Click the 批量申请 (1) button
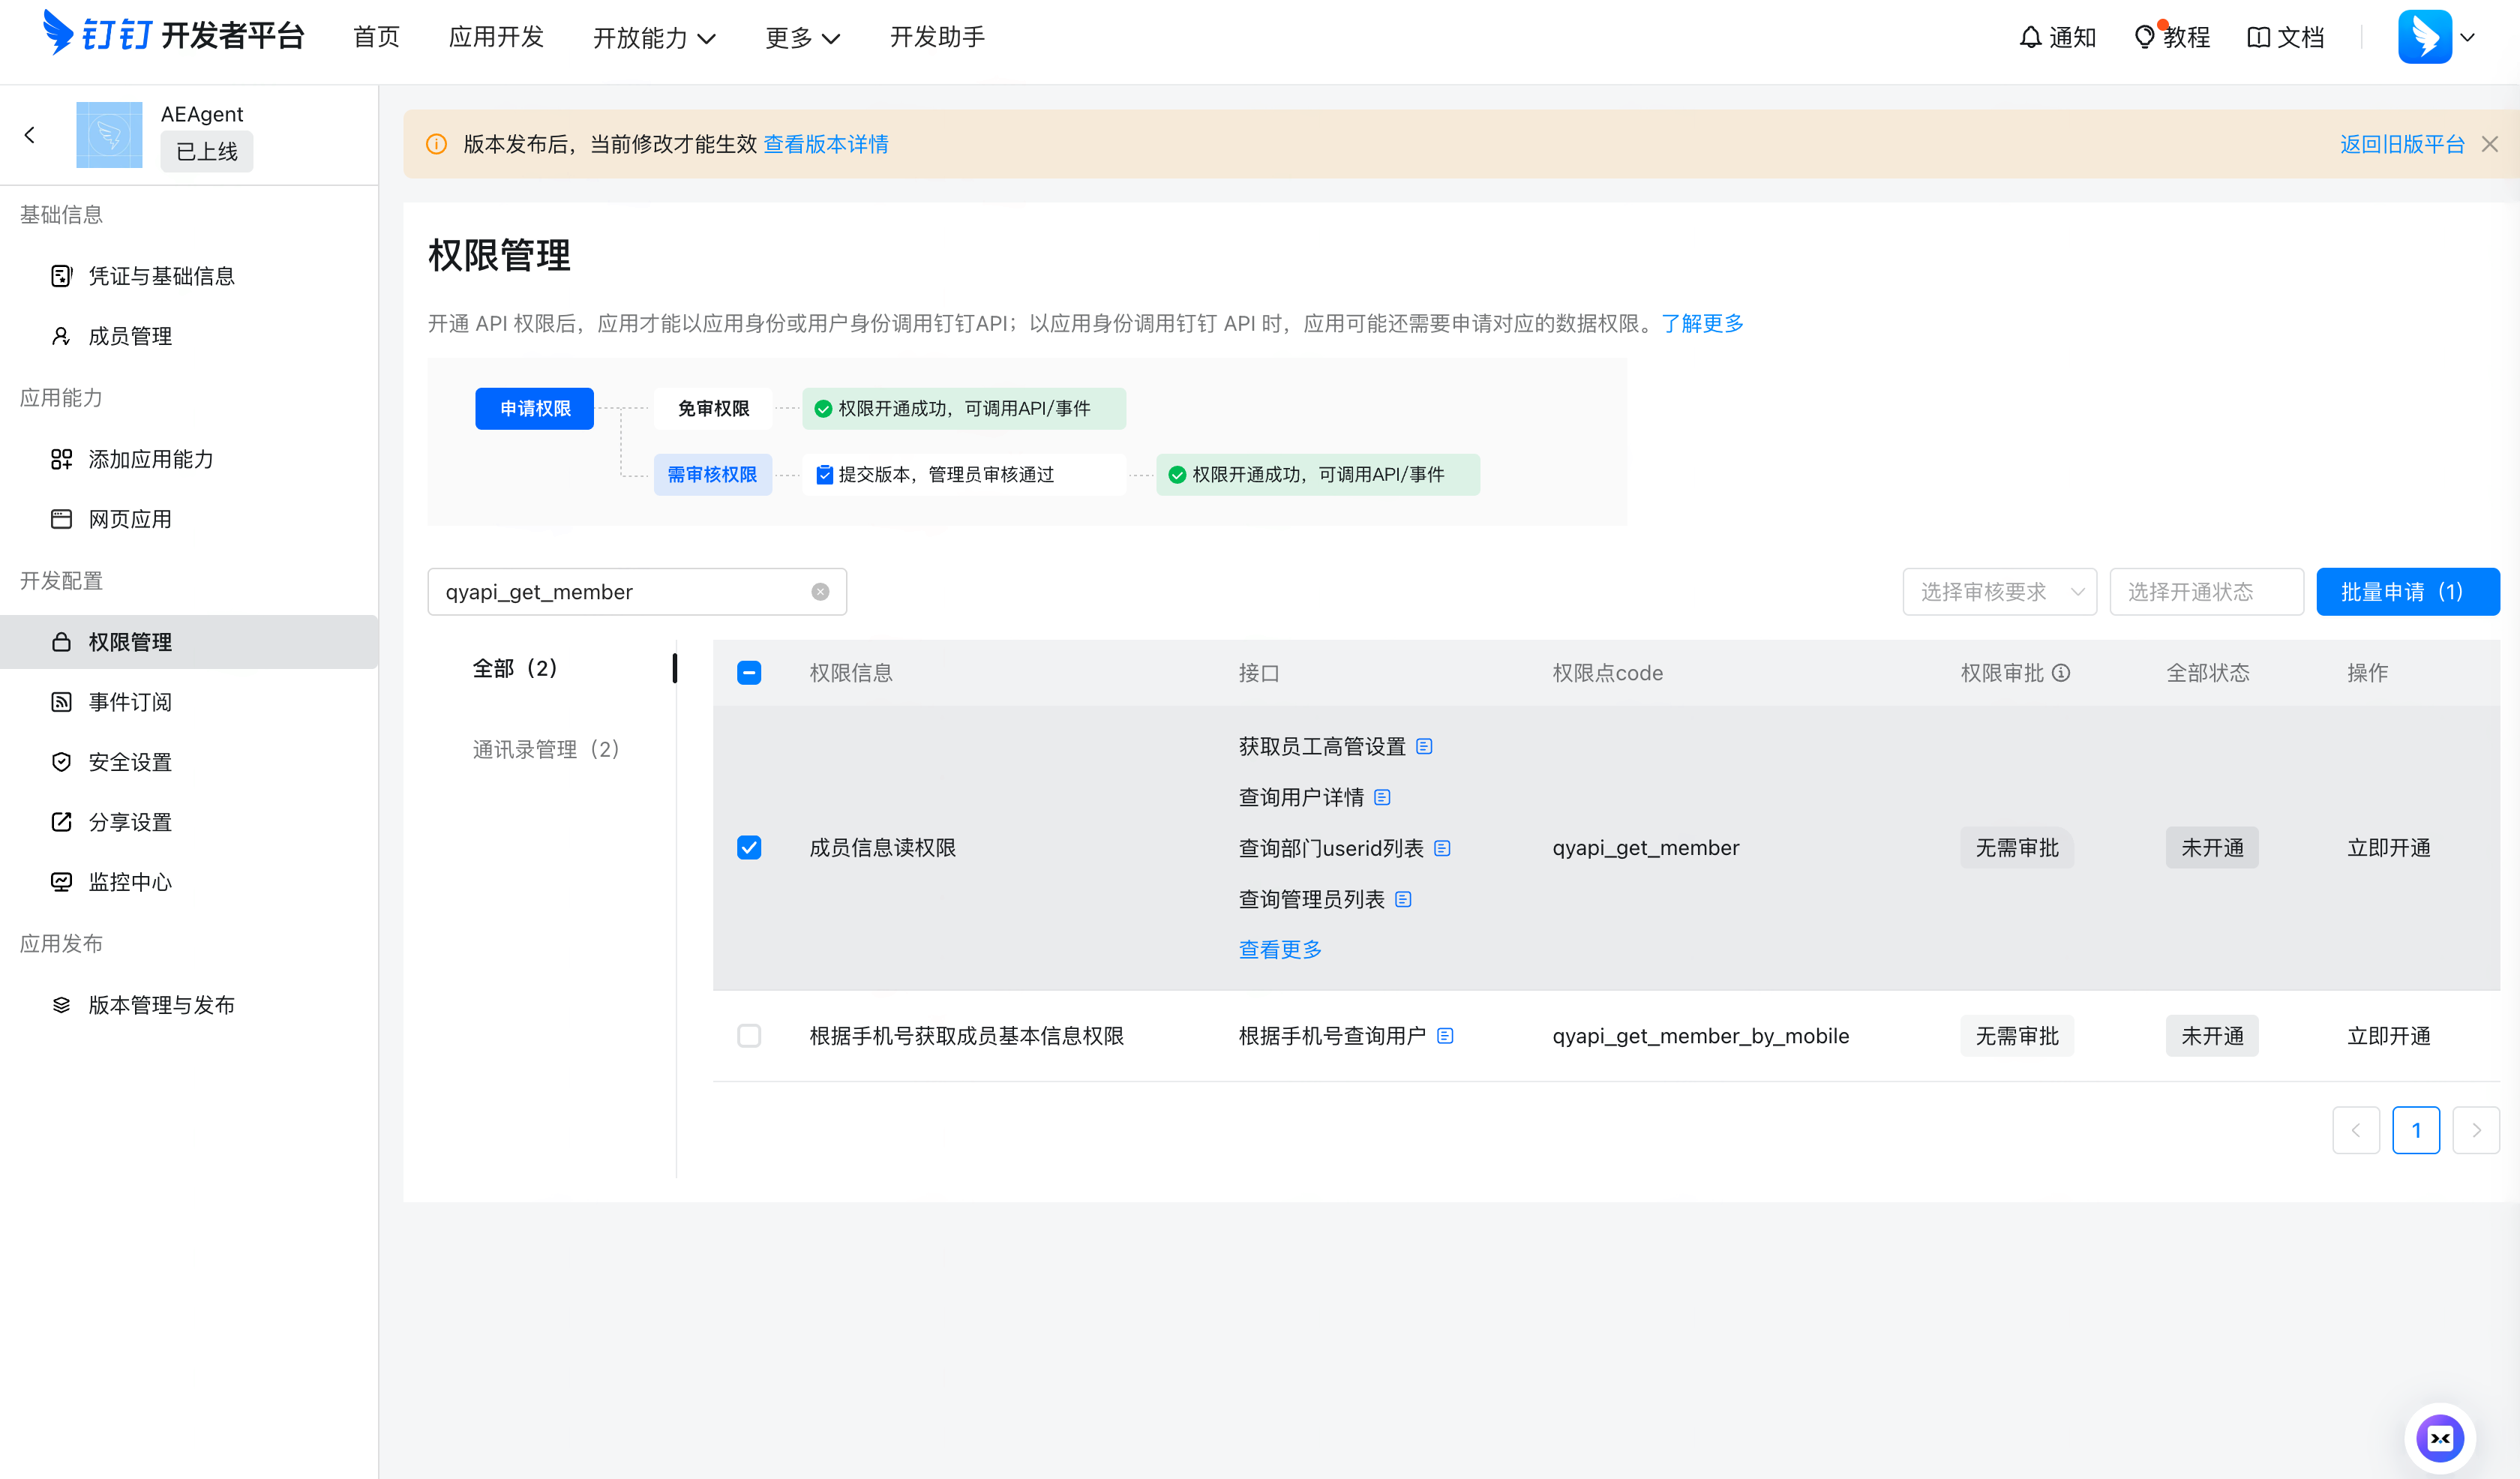2520x1479 pixels. [x=2408, y=592]
